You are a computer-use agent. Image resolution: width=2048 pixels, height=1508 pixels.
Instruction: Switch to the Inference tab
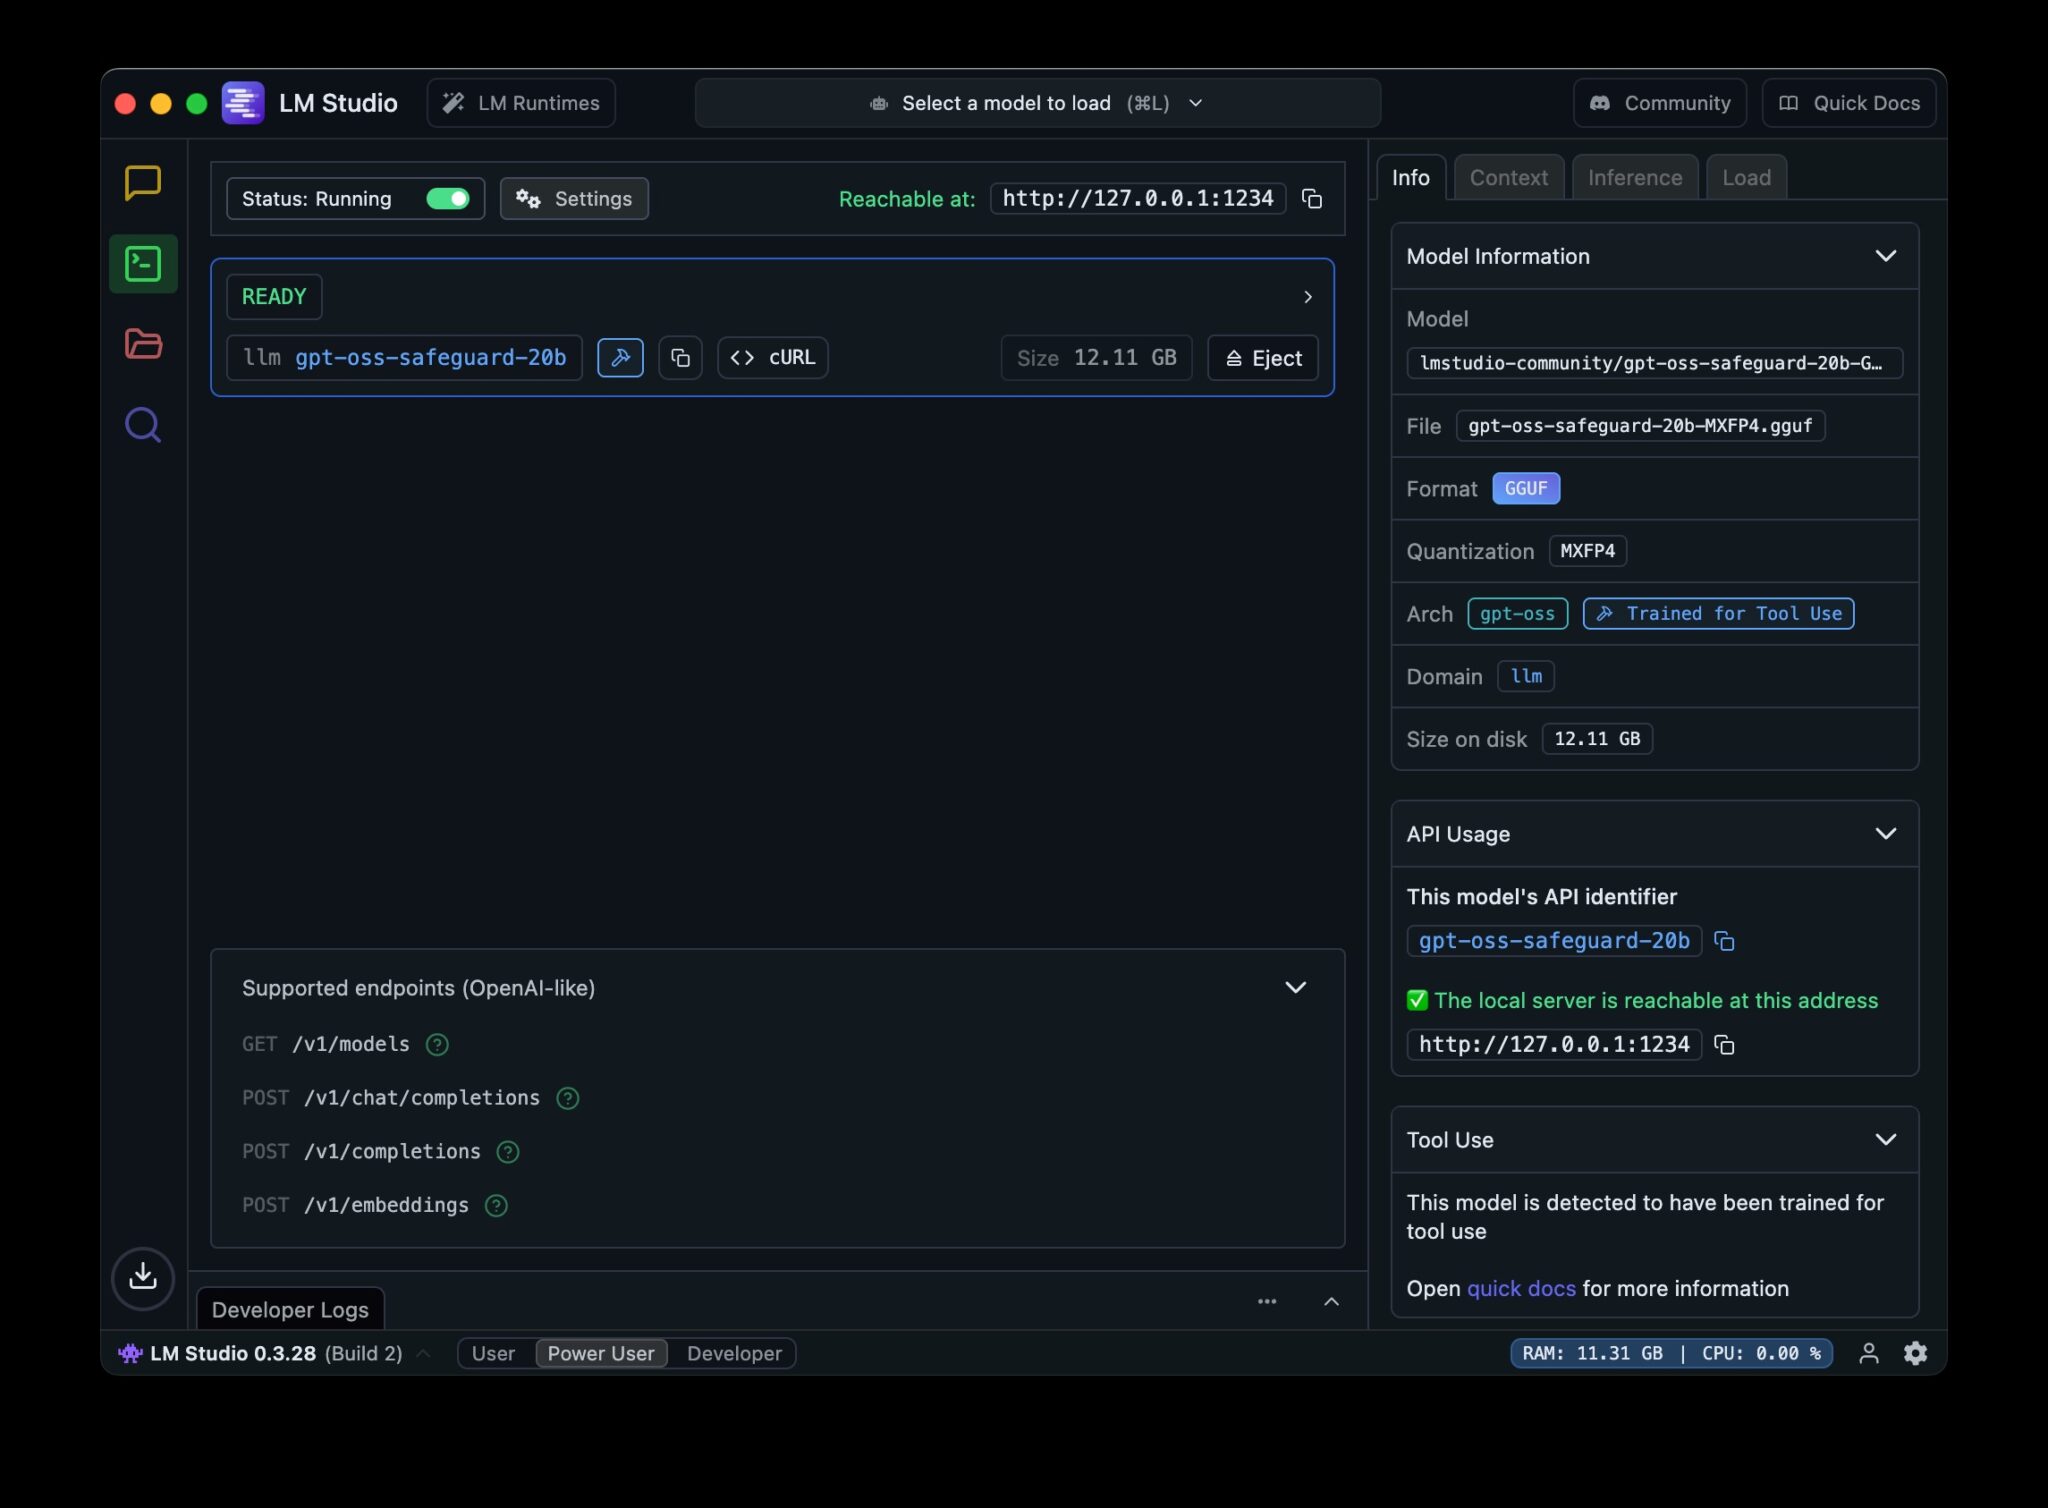1634,177
